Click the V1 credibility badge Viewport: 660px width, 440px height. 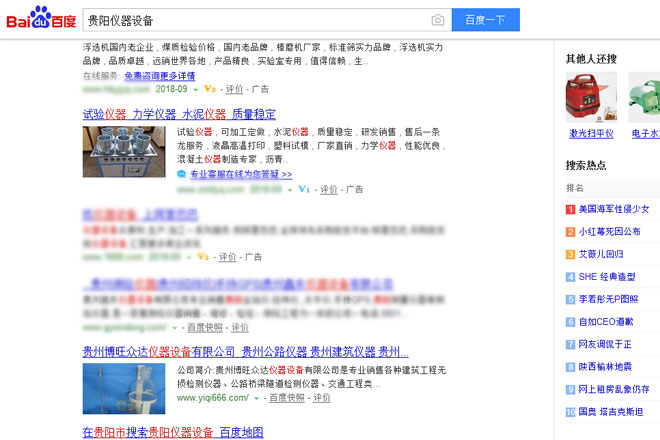click(x=304, y=189)
